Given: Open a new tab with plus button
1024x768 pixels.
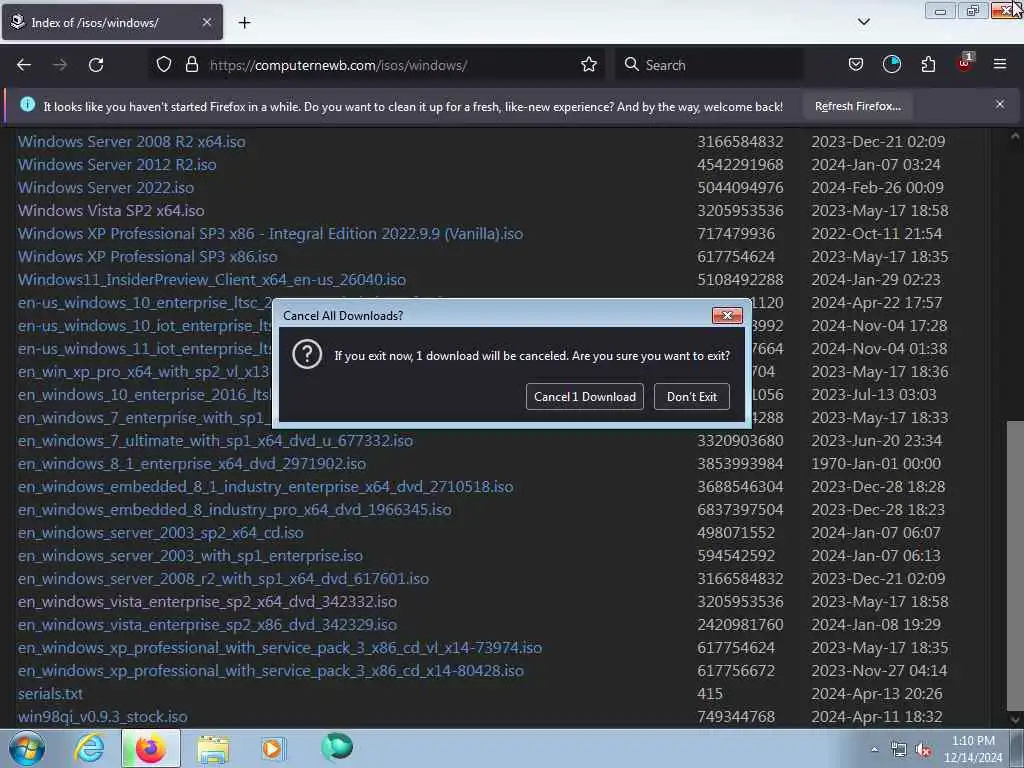Looking at the screenshot, I should (x=244, y=22).
